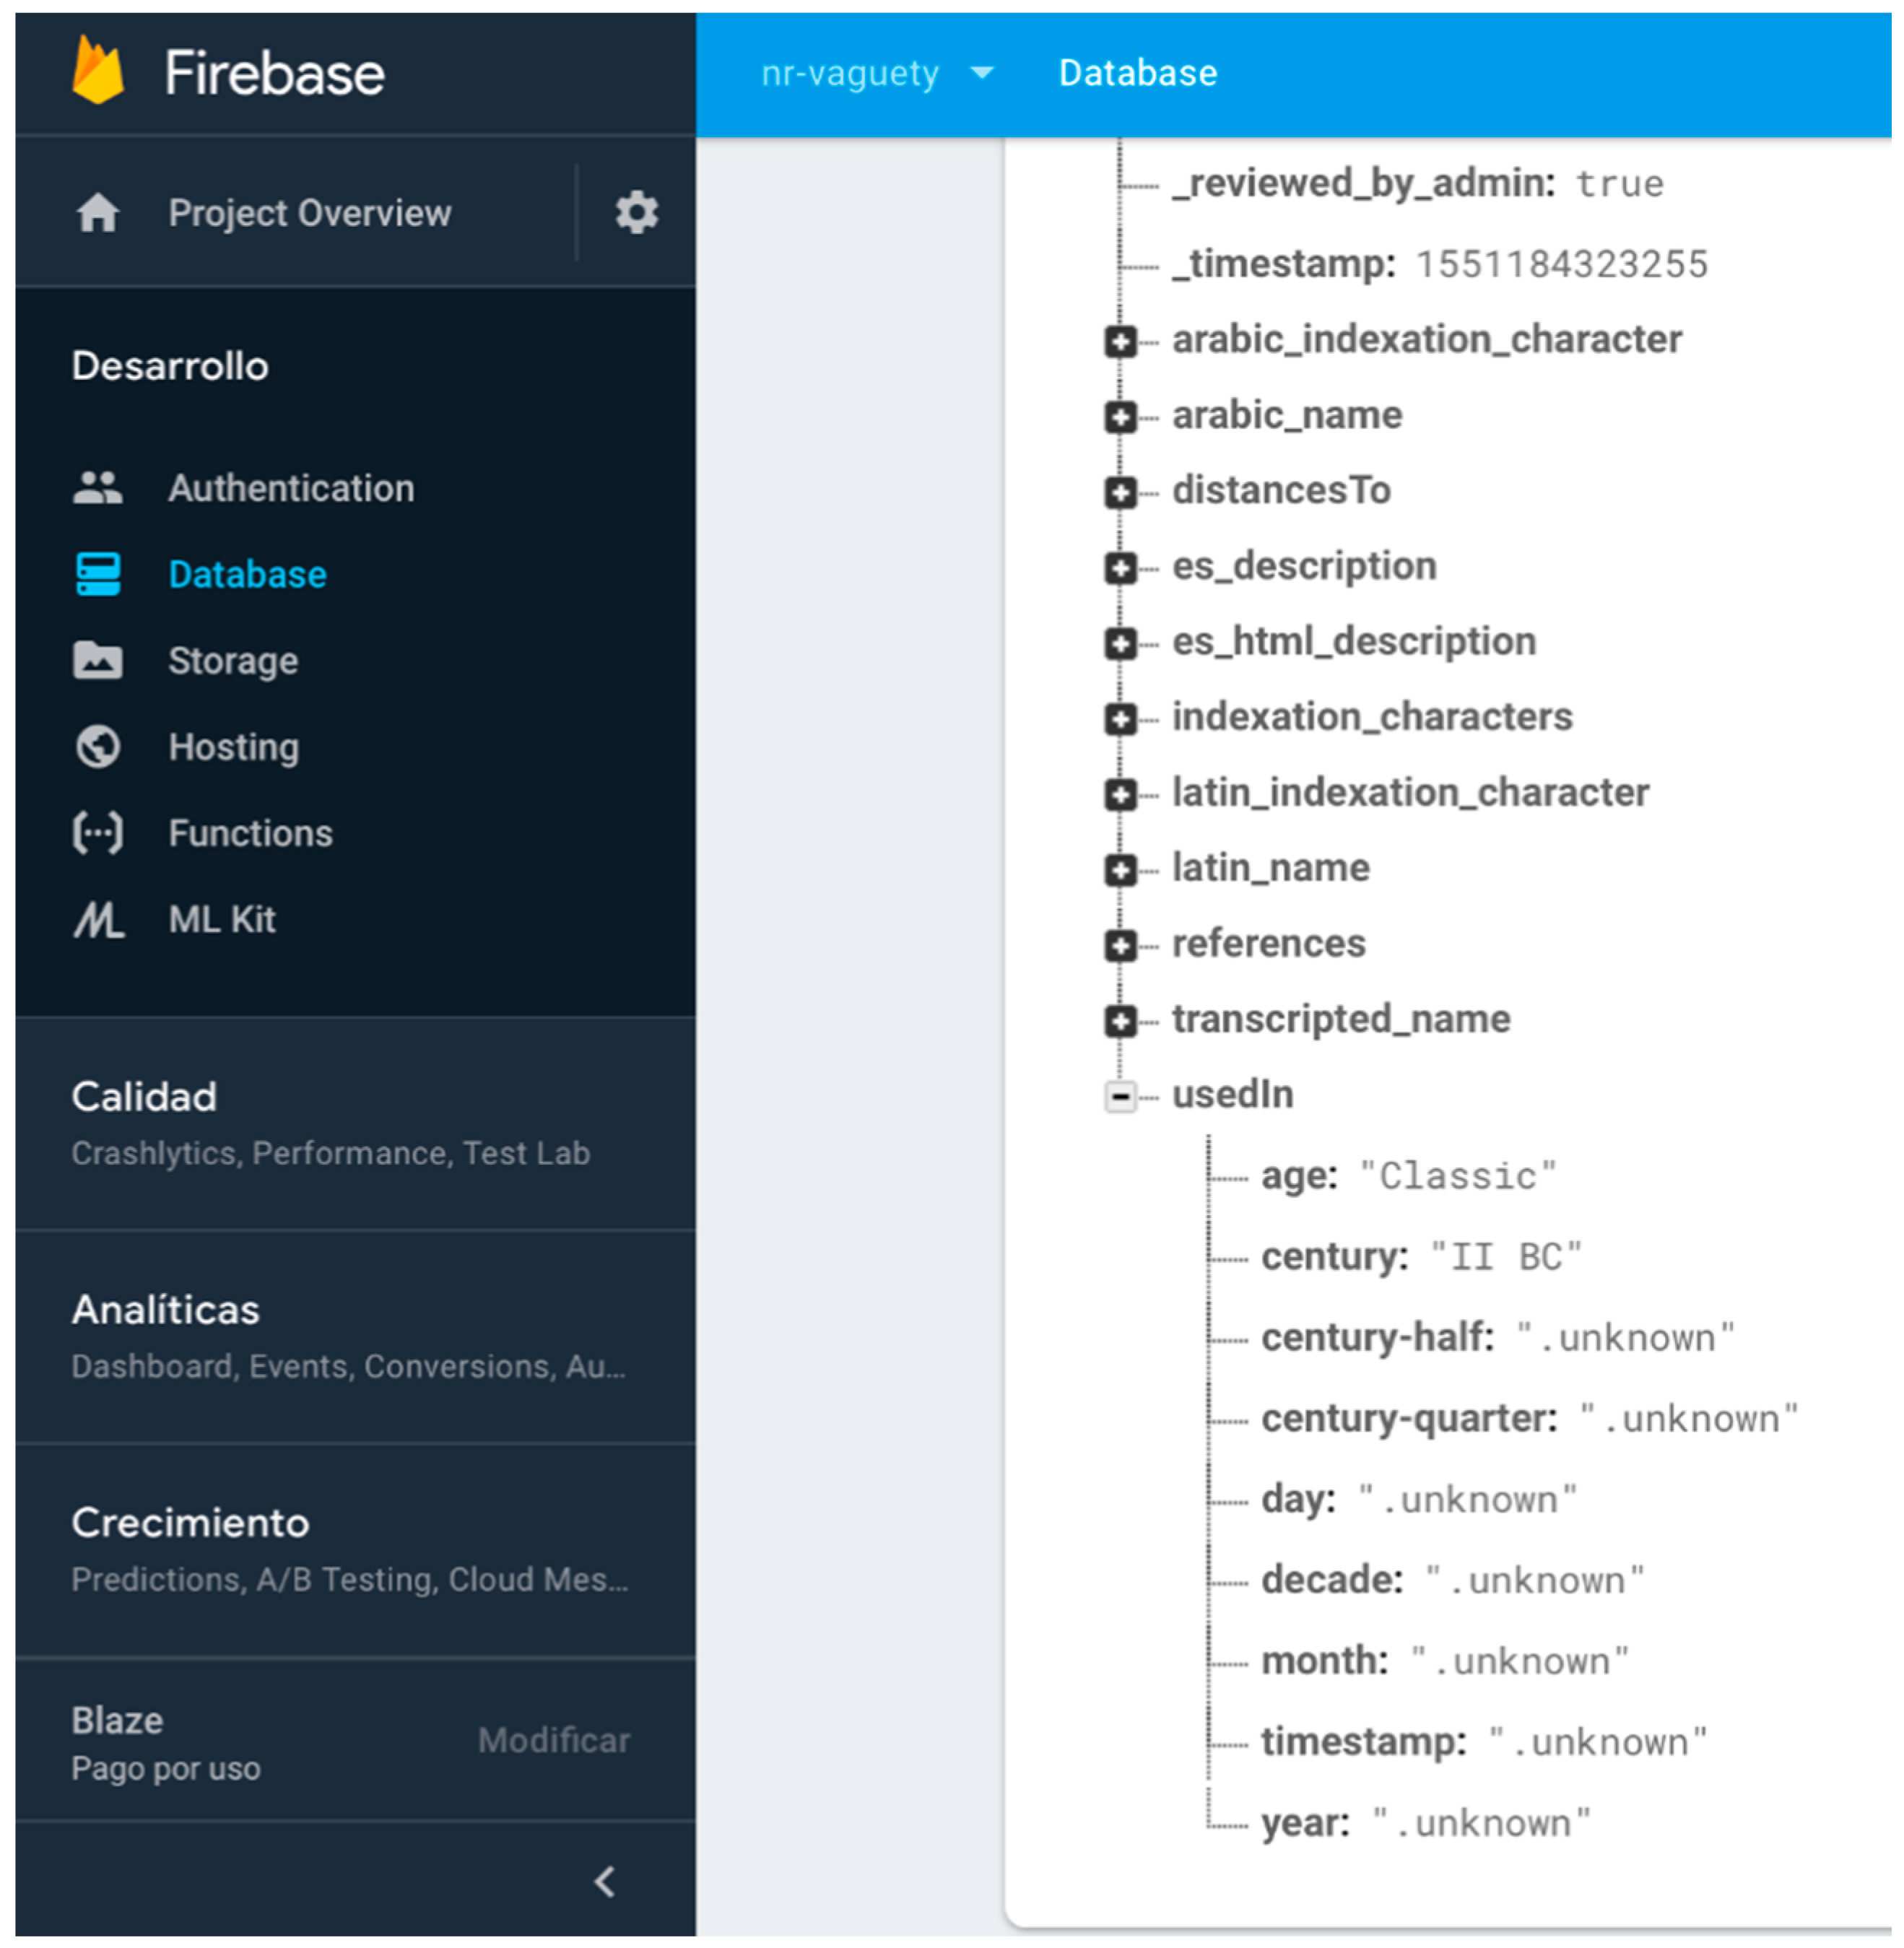Open project settings gear icon
The width and height of the screenshot is (1904, 1948).
[x=636, y=213]
